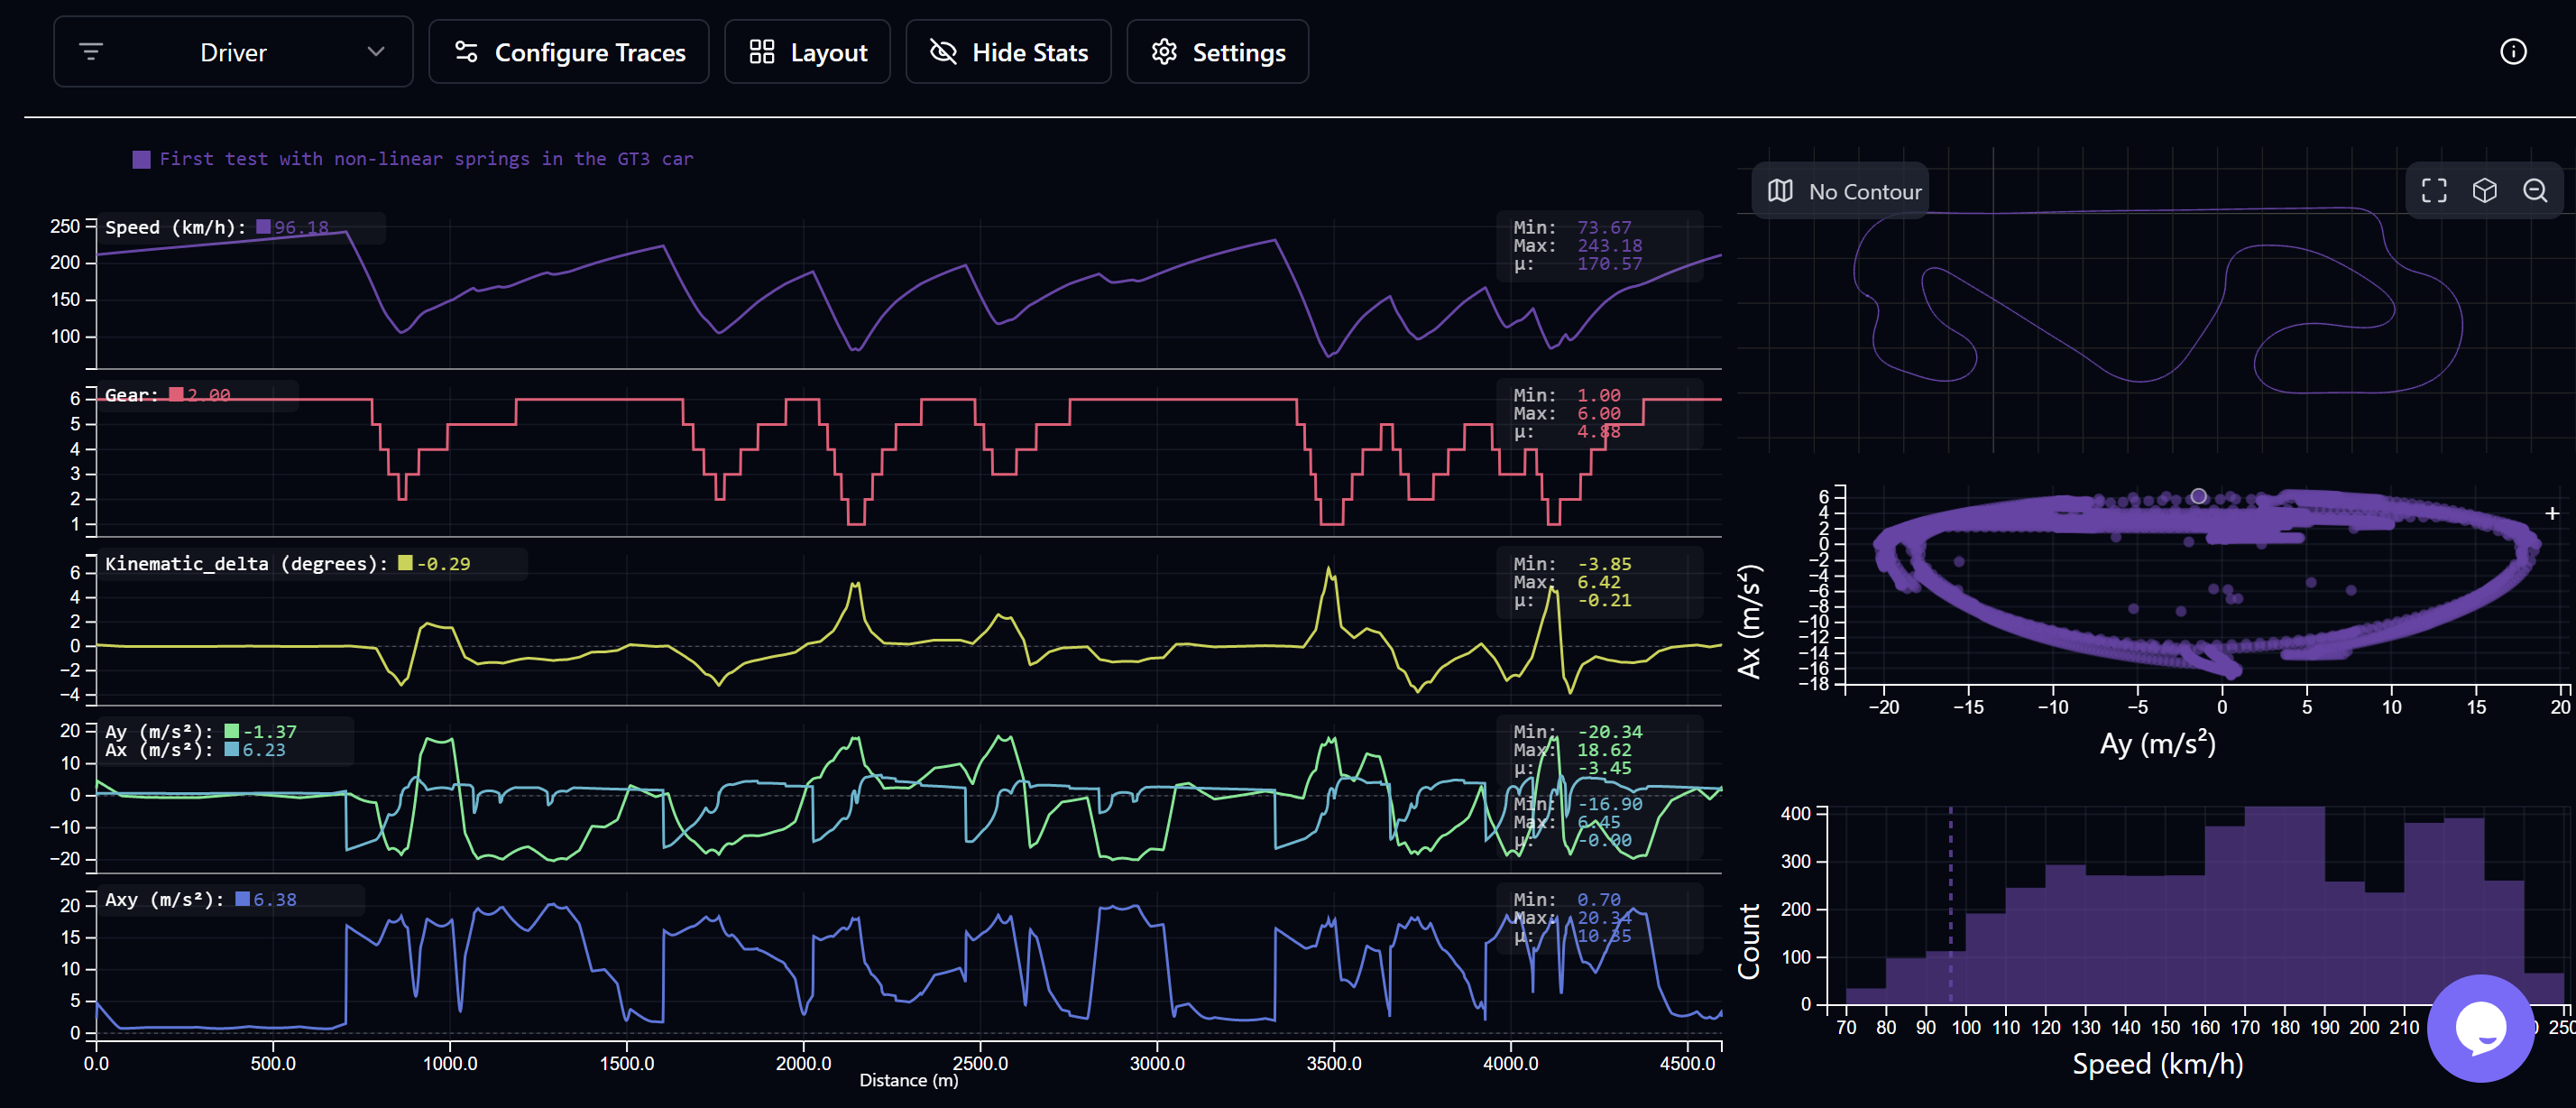Click the zoom-out magnifier on the track map

2535,191
